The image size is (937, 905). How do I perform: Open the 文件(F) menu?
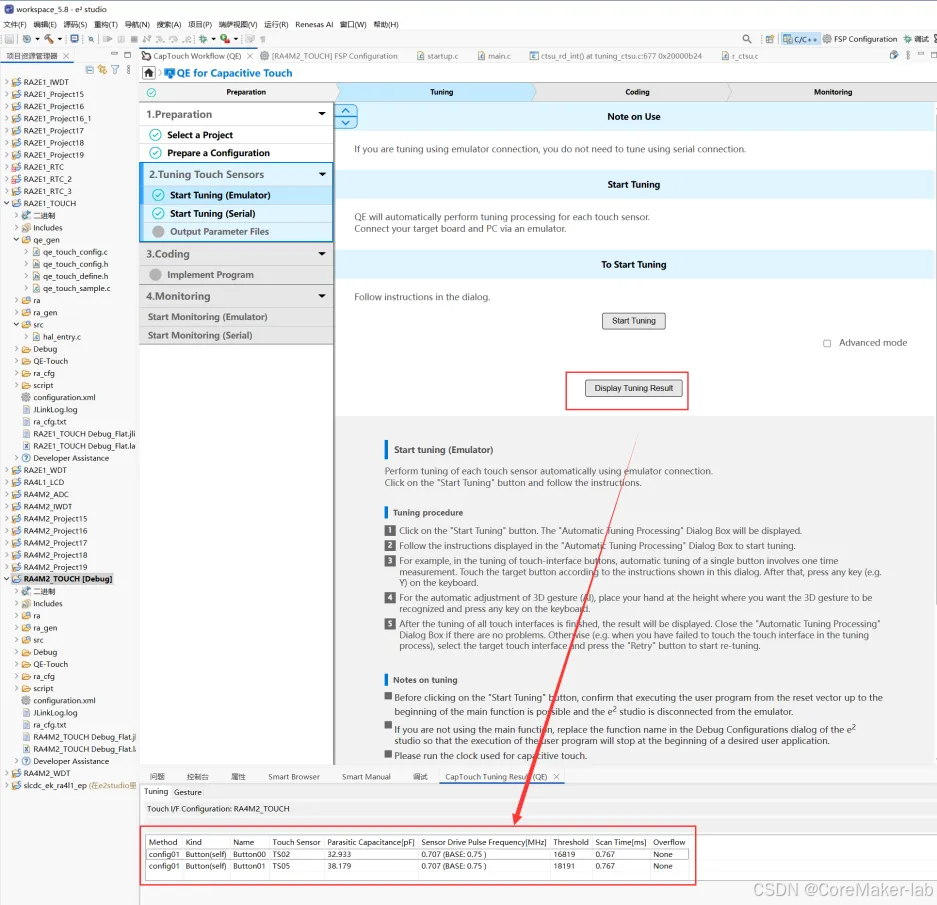(15, 25)
